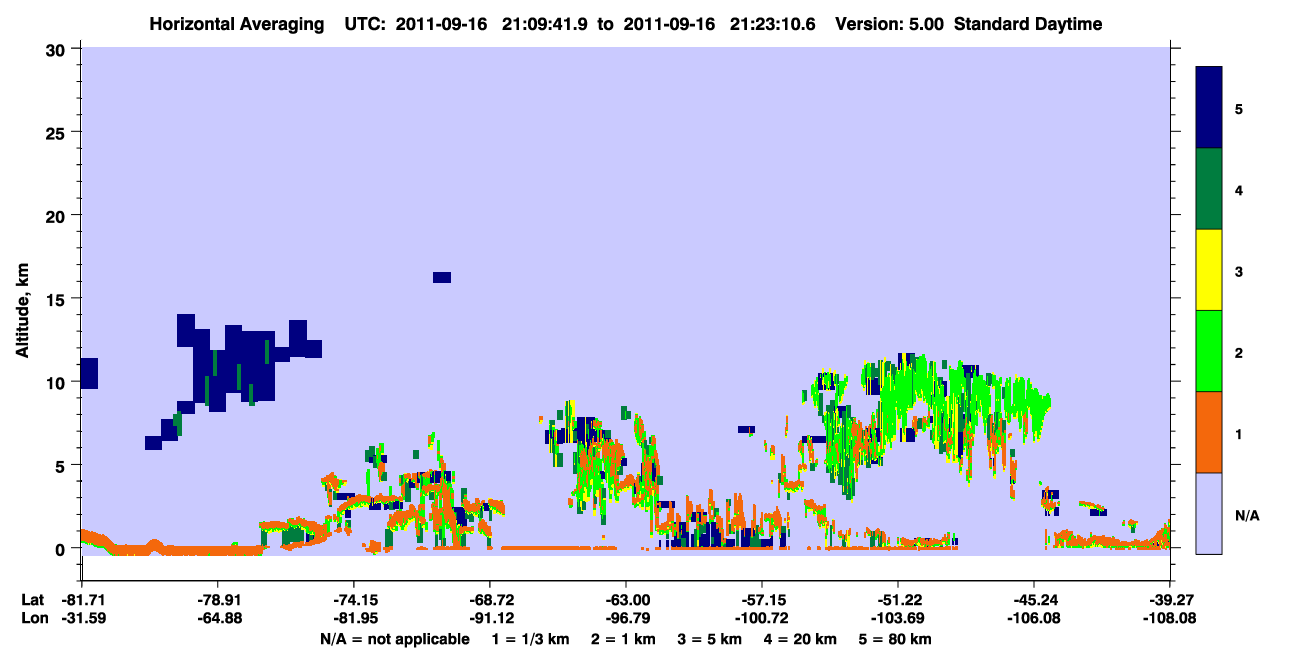Image resolution: width=1300 pixels, height=667 pixels.
Task: Click the orange level 1 color swatch
Action: [x=1209, y=432]
